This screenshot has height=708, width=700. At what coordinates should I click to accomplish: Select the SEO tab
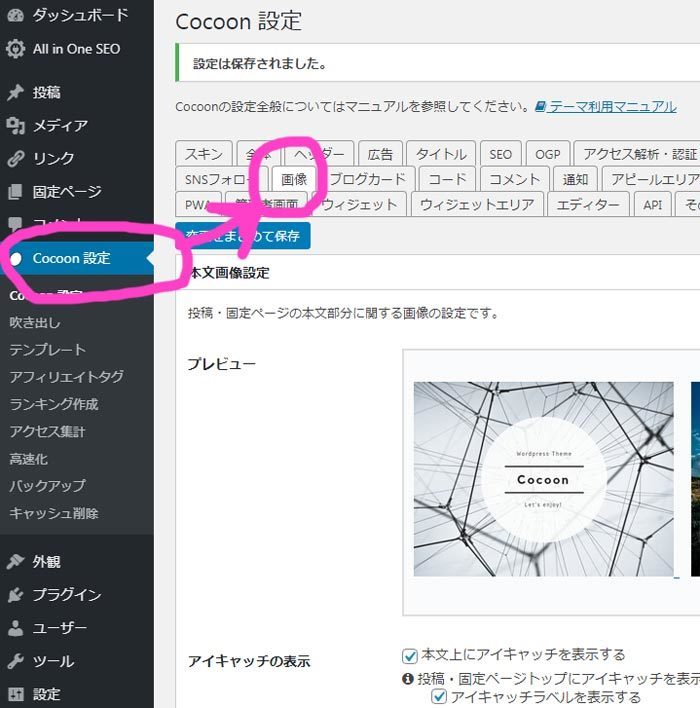click(x=500, y=154)
